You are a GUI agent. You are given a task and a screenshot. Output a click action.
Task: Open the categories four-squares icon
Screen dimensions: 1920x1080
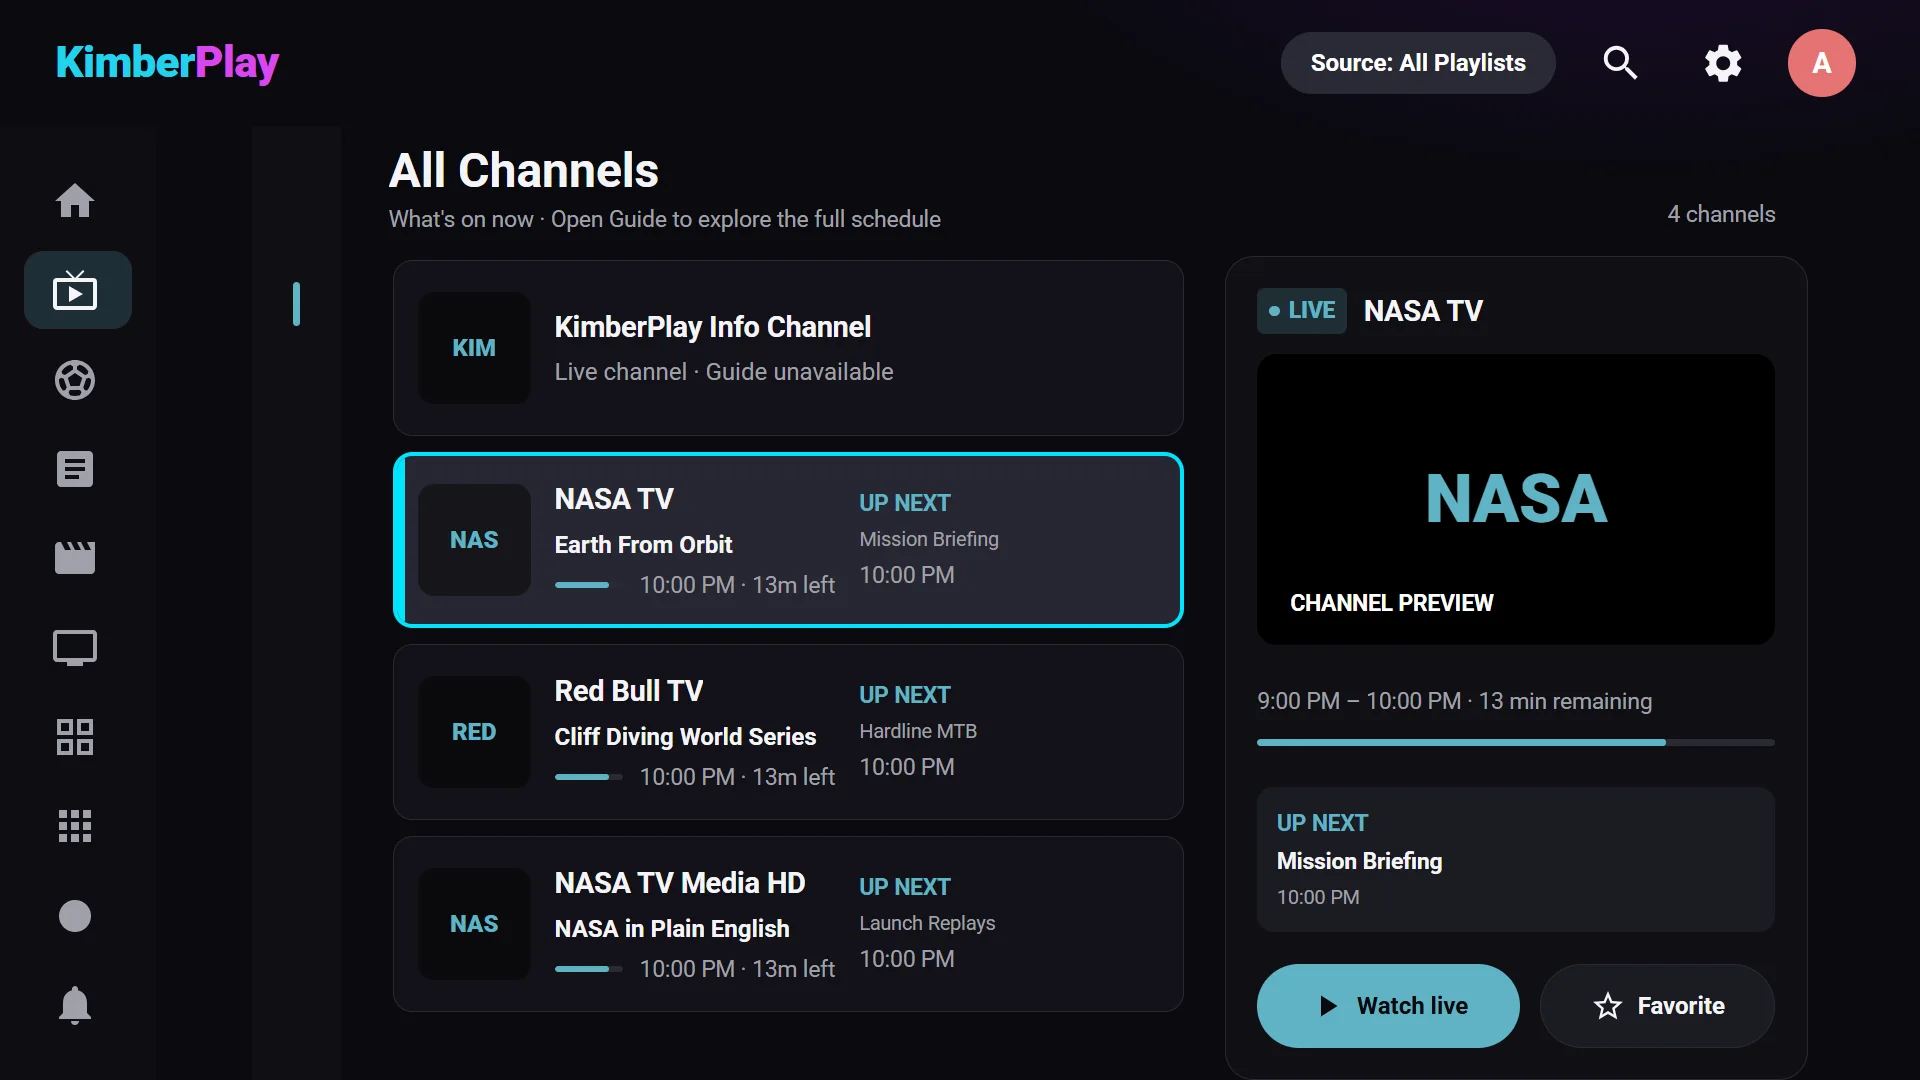coord(75,737)
